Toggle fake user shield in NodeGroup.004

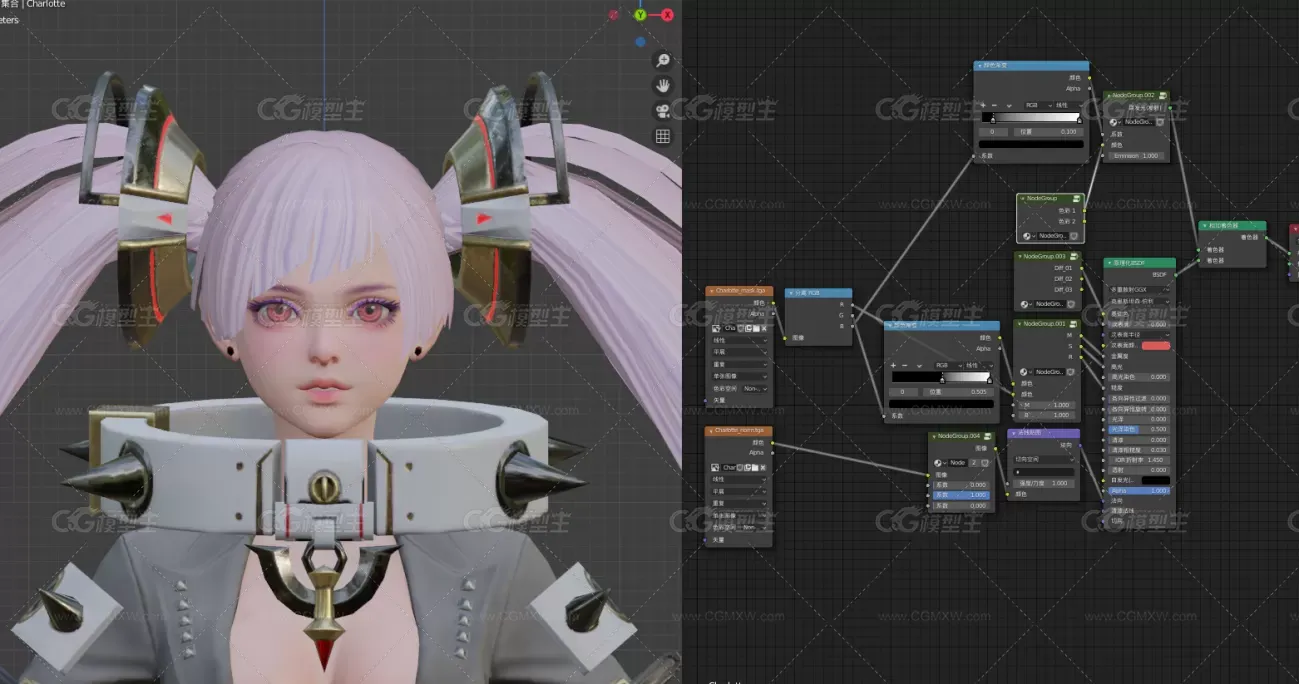click(985, 463)
